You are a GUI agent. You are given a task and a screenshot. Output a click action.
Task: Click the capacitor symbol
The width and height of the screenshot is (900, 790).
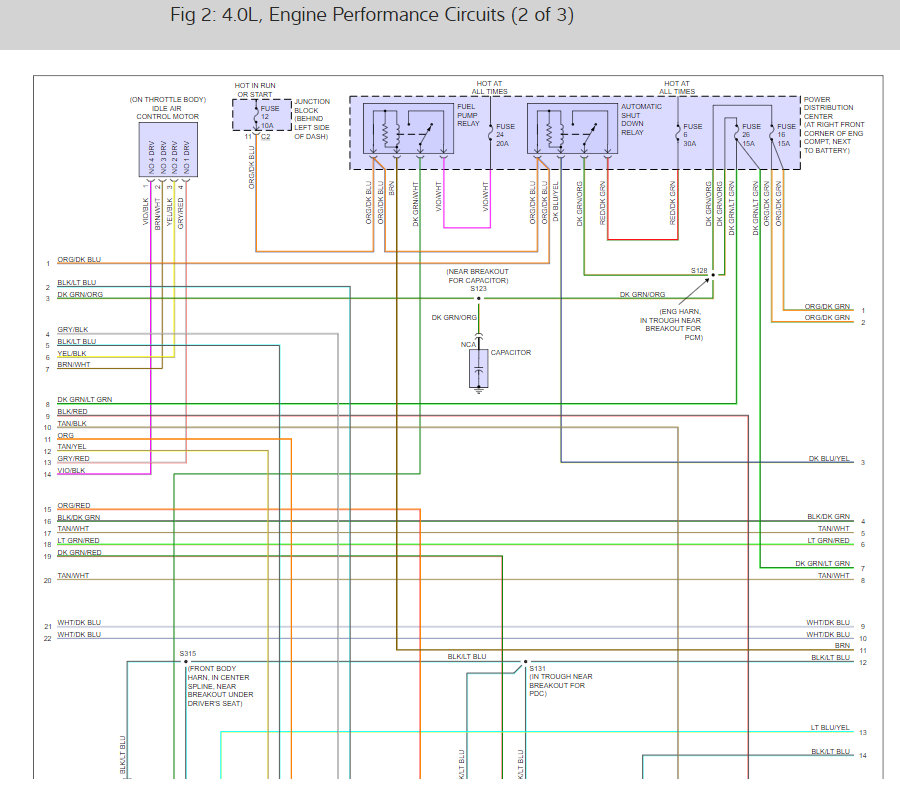tap(479, 369)
